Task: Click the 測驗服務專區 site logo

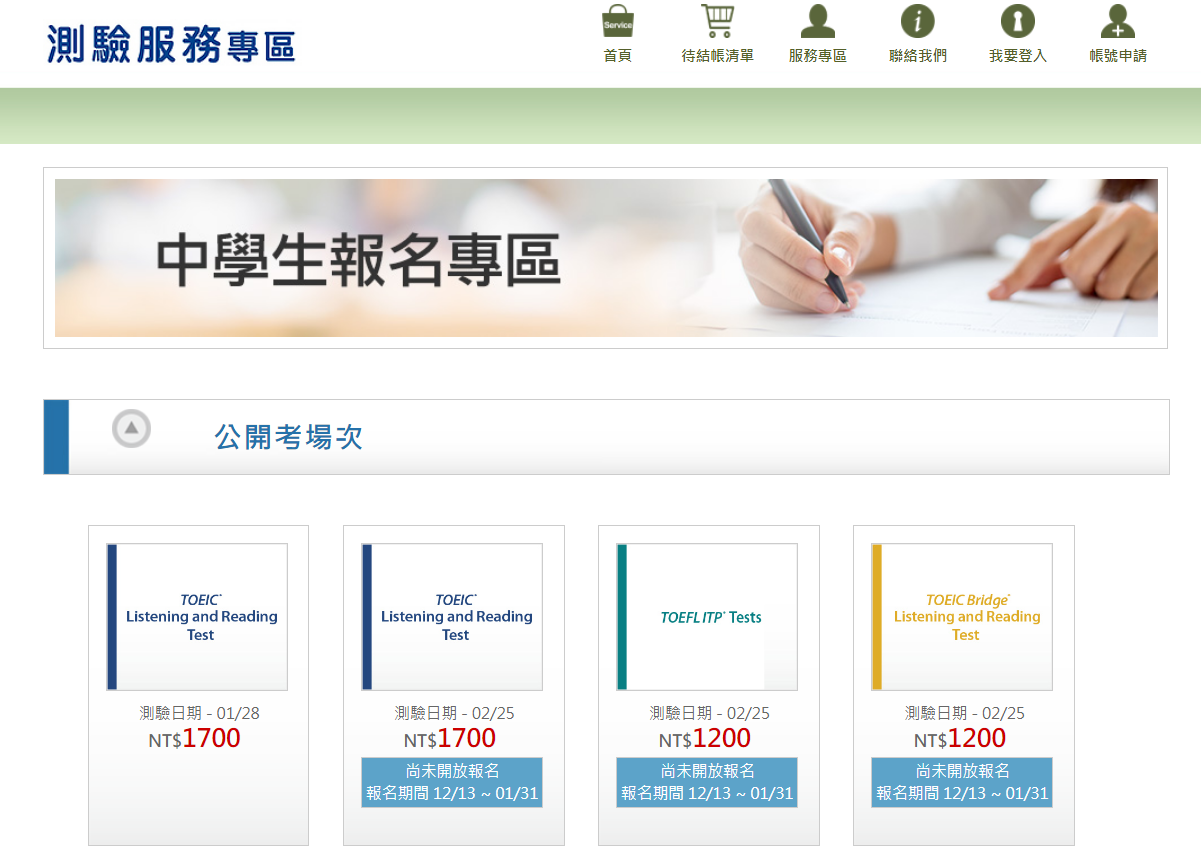Action: [171, 44]
